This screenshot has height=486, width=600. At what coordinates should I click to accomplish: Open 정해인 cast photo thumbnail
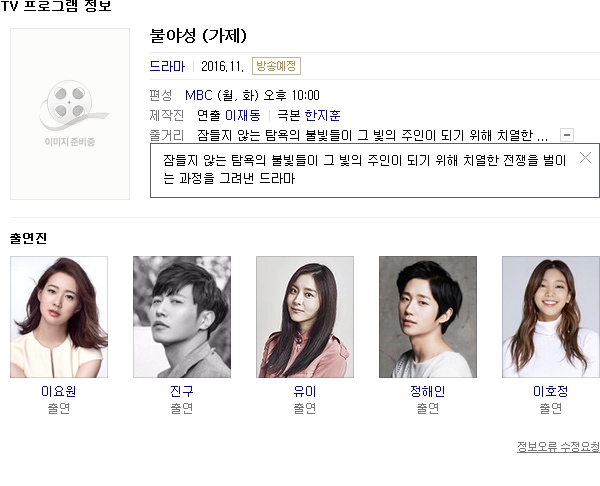tap(428, 317)
